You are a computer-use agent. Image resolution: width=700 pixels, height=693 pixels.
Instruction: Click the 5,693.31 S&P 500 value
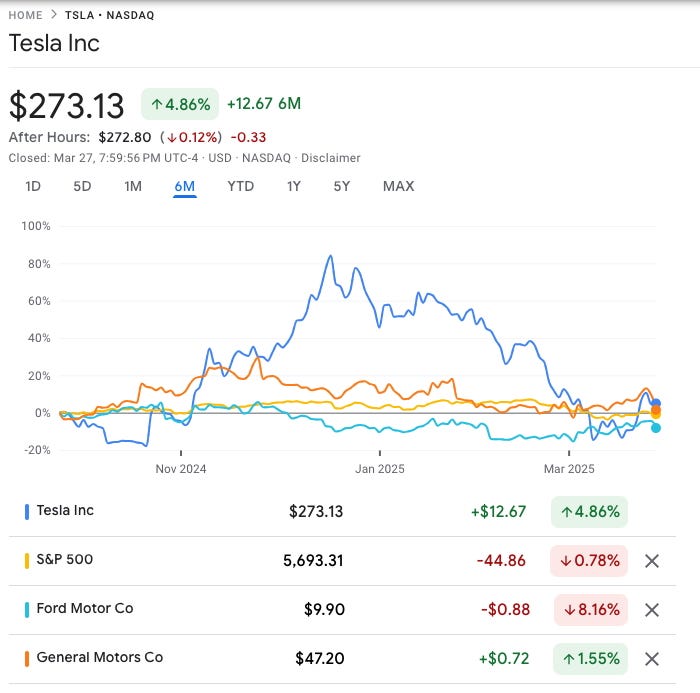(313, 561)
